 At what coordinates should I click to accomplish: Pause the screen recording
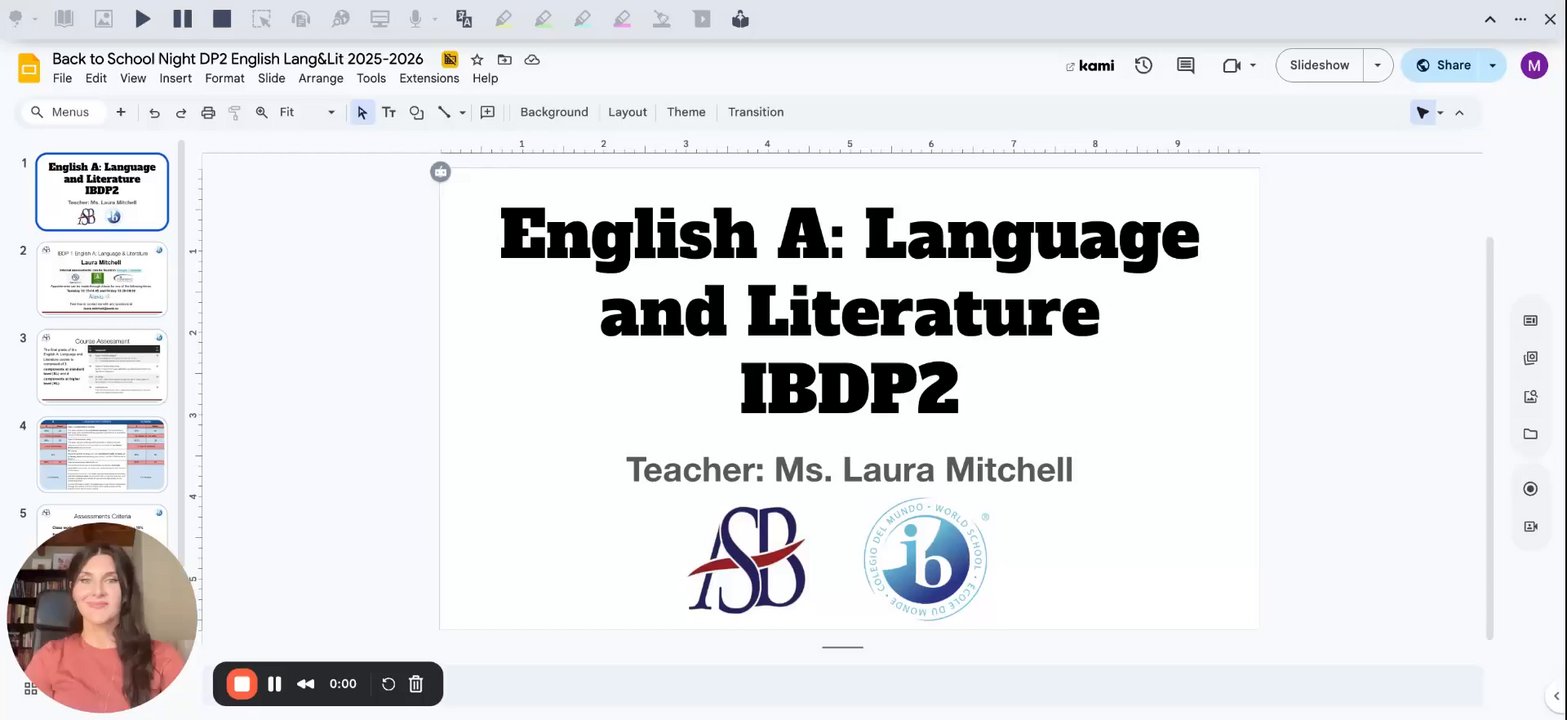pyautogui.click(x=274, y=684)
